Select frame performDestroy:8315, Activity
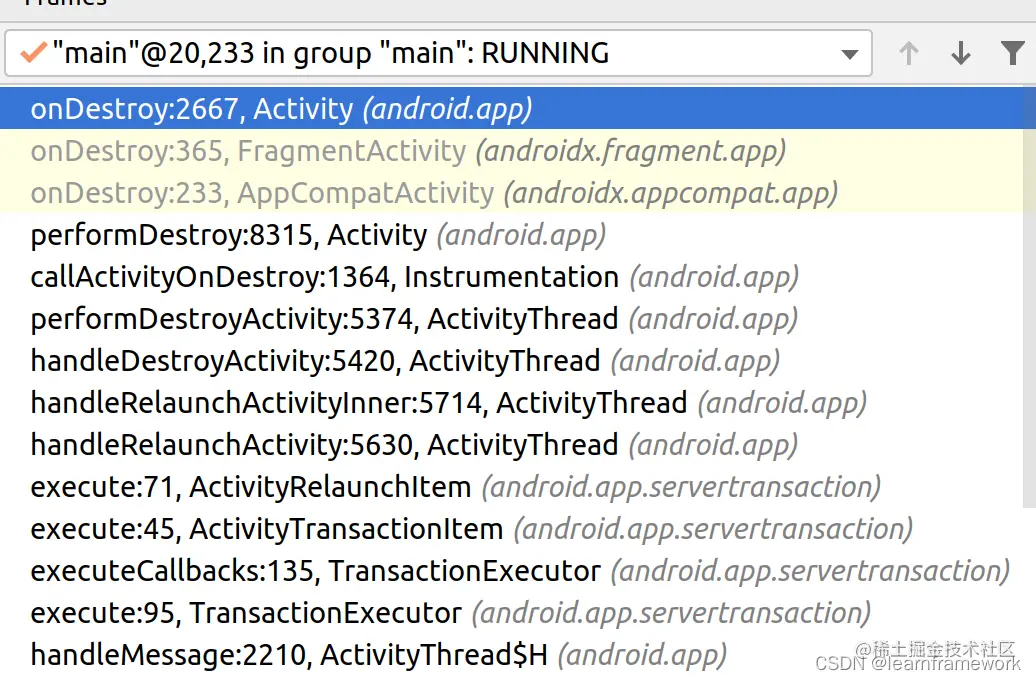 [x=511, y=235]
